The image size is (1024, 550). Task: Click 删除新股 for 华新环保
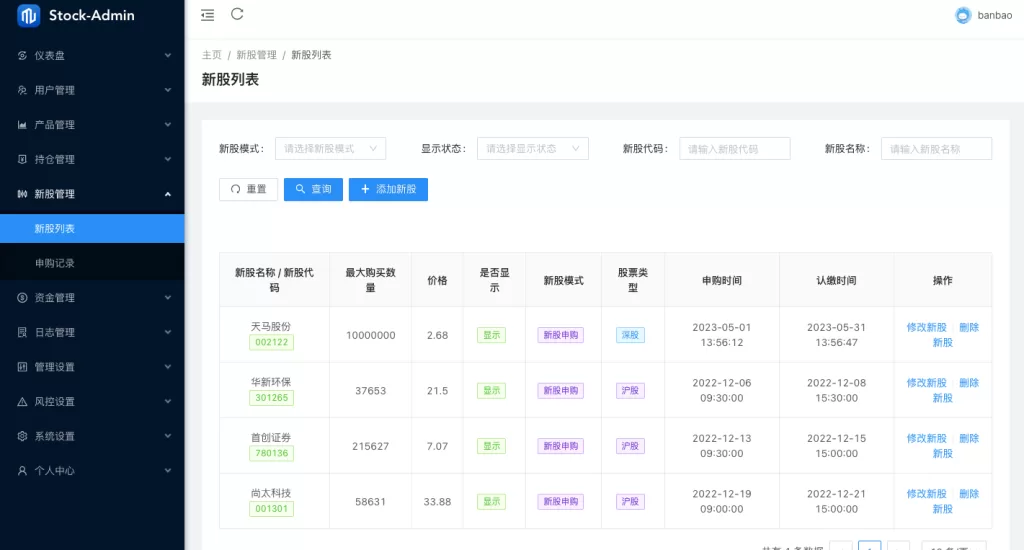coord(968,383)
